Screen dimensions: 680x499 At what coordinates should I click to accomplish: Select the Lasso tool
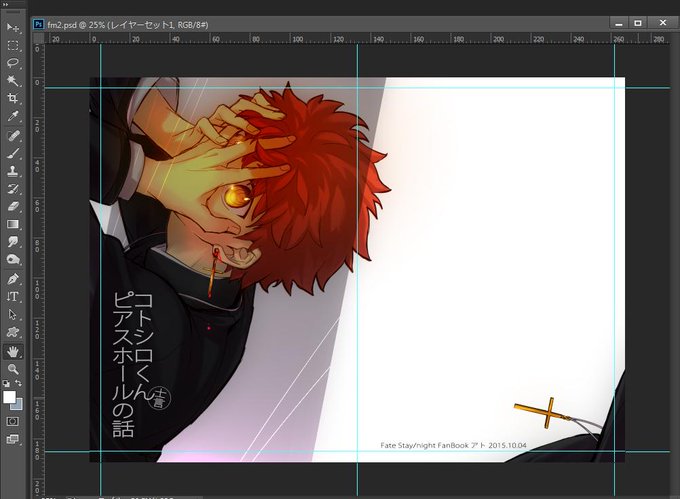click(13, 63)
